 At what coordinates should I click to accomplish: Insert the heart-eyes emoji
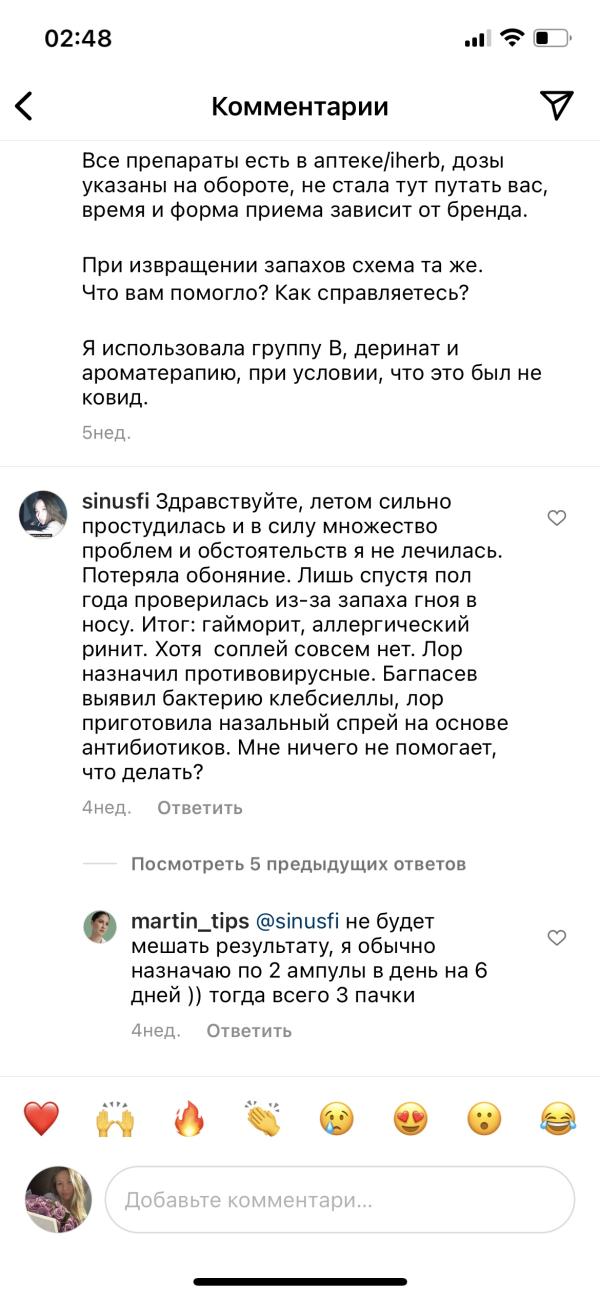(410, 1118)
